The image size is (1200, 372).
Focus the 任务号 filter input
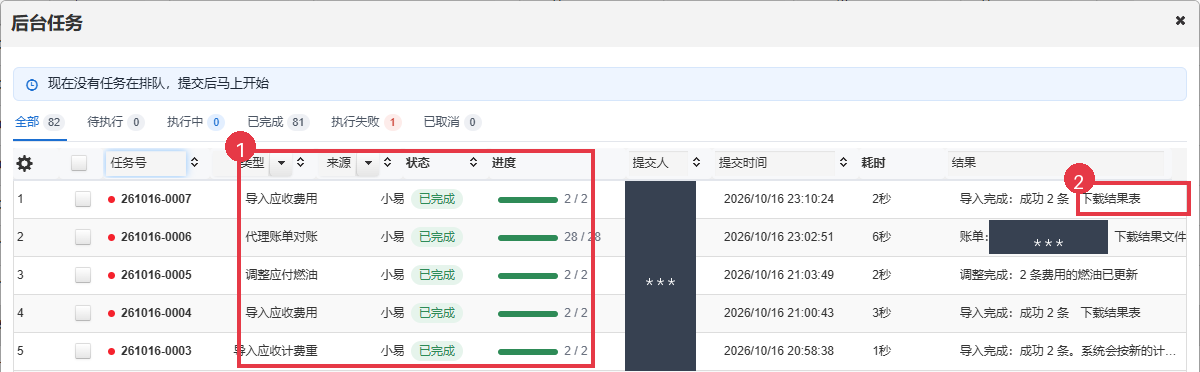coord(146,162)
